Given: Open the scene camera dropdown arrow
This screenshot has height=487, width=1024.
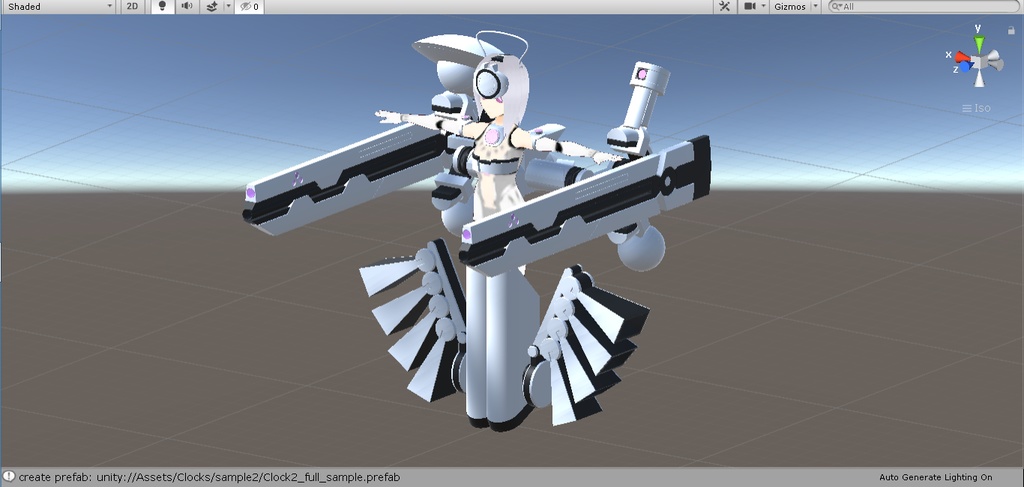Looking at the screenshot, I should point(763,7).
